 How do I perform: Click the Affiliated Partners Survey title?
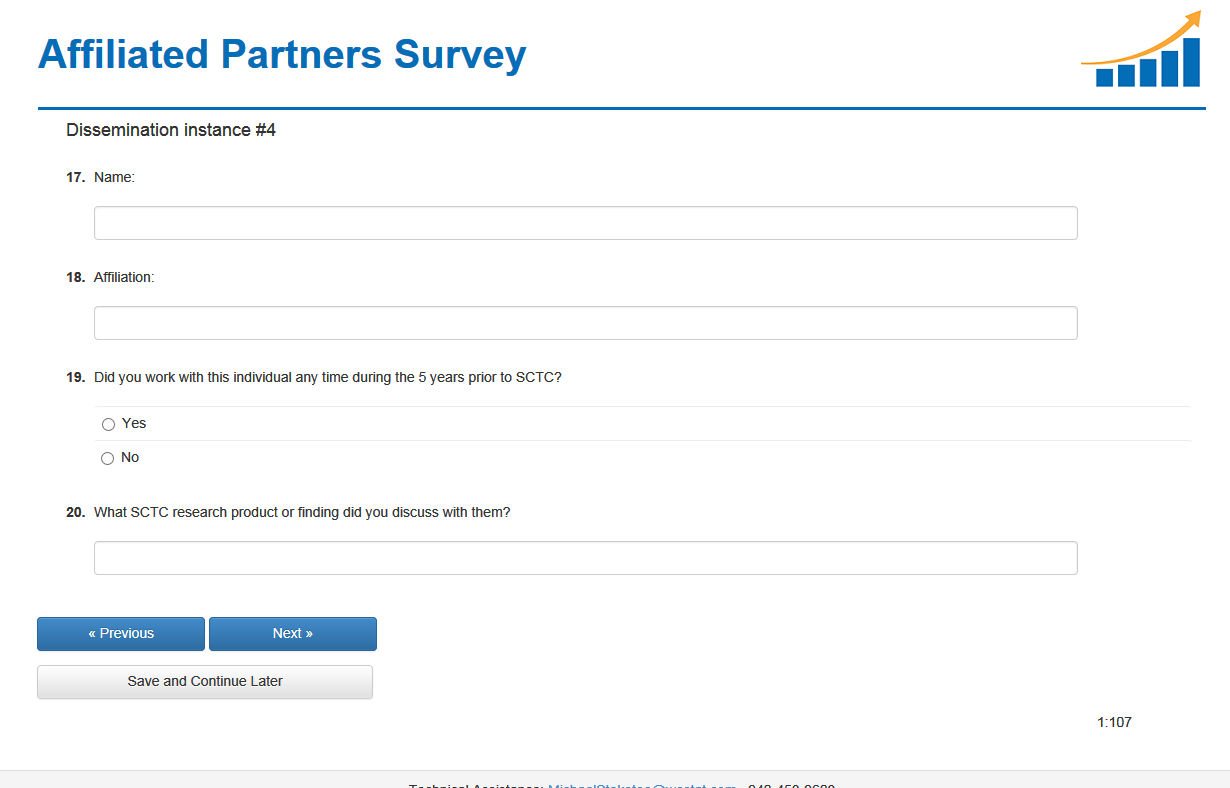pos(282,55)
